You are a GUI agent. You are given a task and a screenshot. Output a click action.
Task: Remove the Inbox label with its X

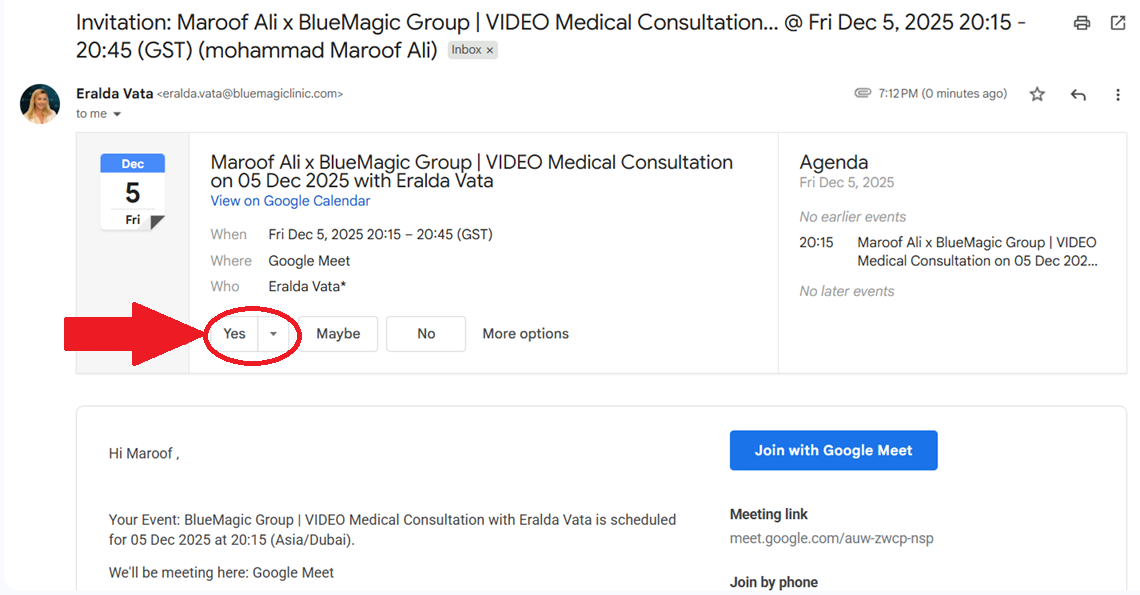490,50
